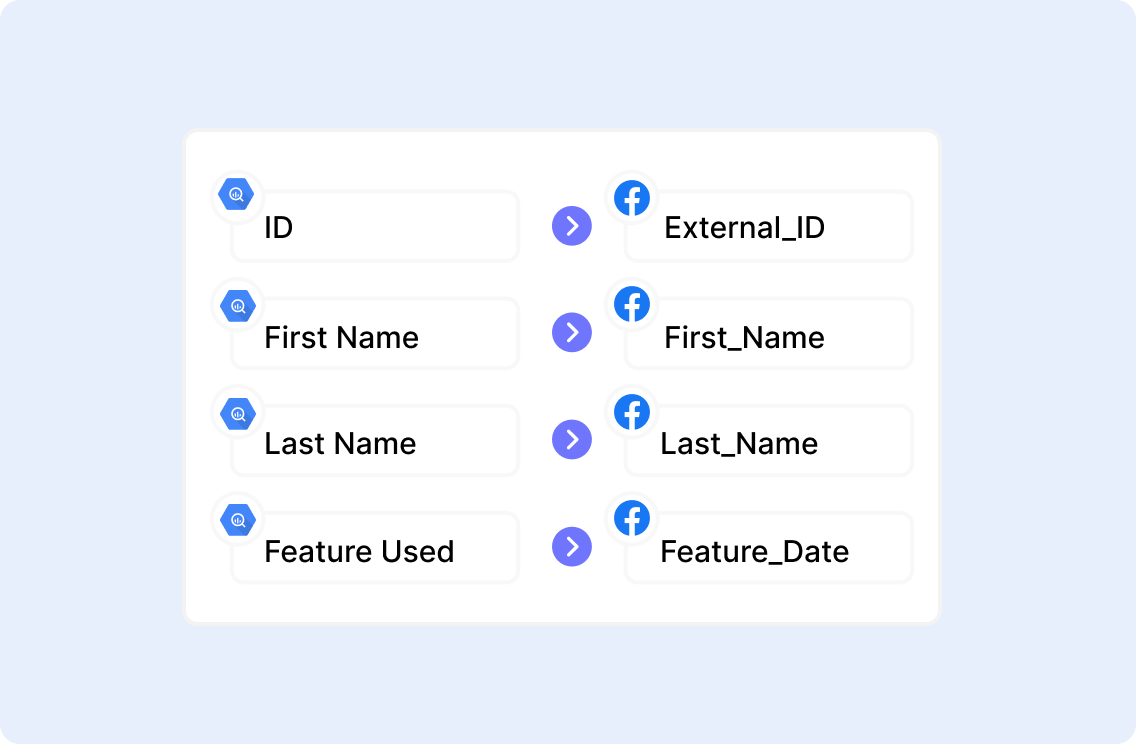
Task: Select the Last Name source field
Action: [376, 442]
